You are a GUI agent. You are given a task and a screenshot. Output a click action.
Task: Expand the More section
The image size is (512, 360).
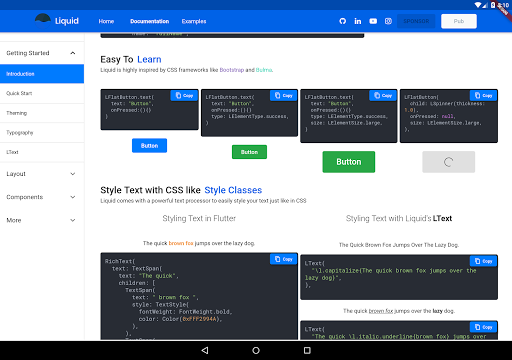tap(42, 220)
